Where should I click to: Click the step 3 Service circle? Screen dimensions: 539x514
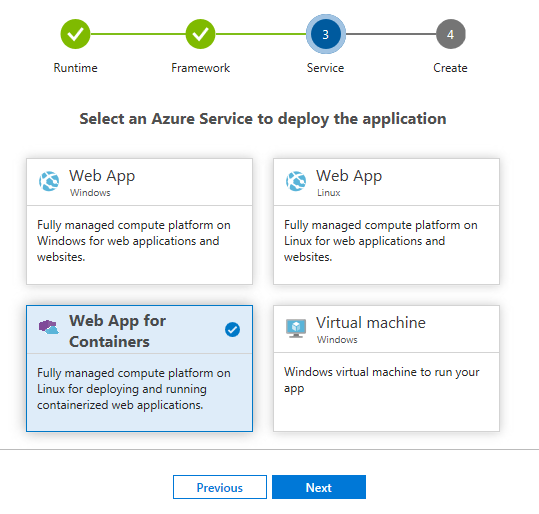[x=326, y=34]
